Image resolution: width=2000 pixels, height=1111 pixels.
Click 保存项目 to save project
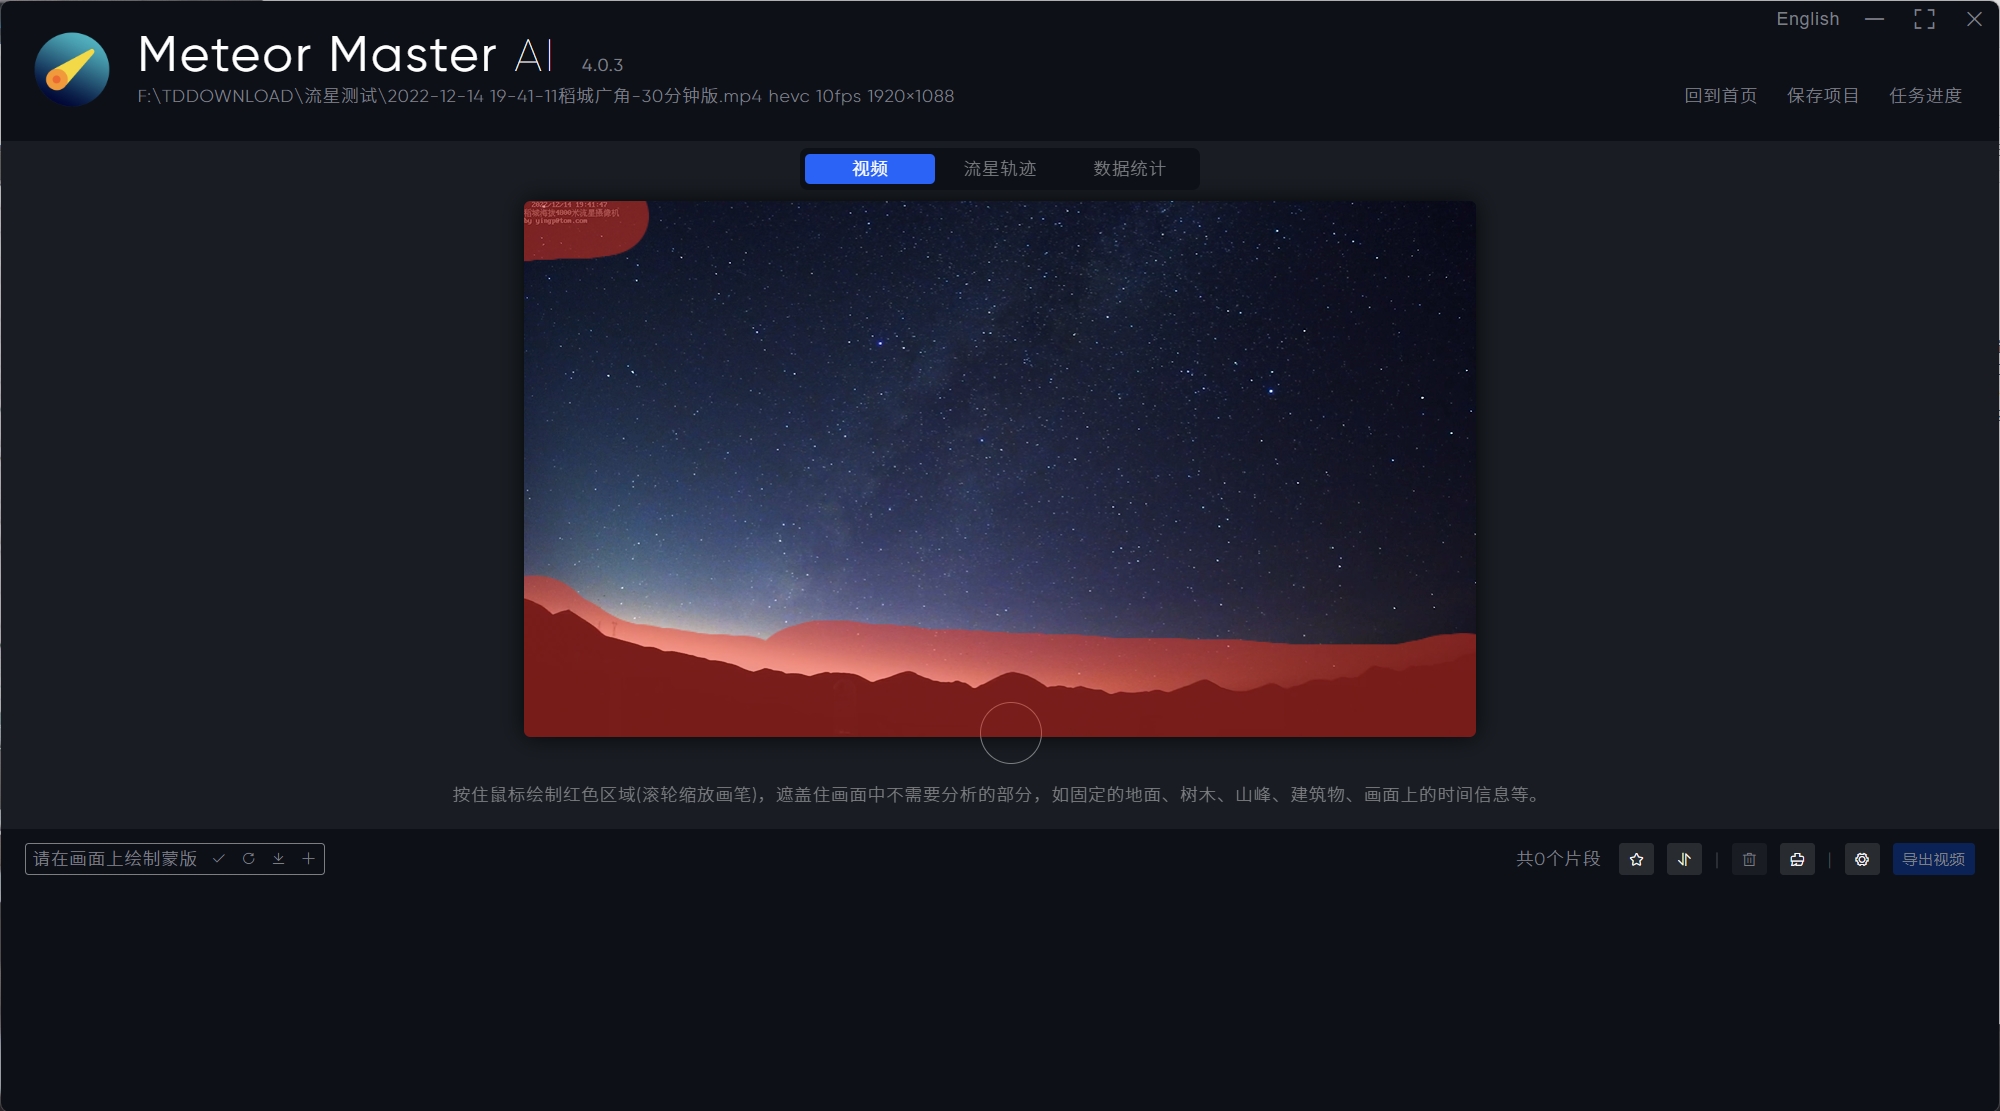(x=1822, y=96)
